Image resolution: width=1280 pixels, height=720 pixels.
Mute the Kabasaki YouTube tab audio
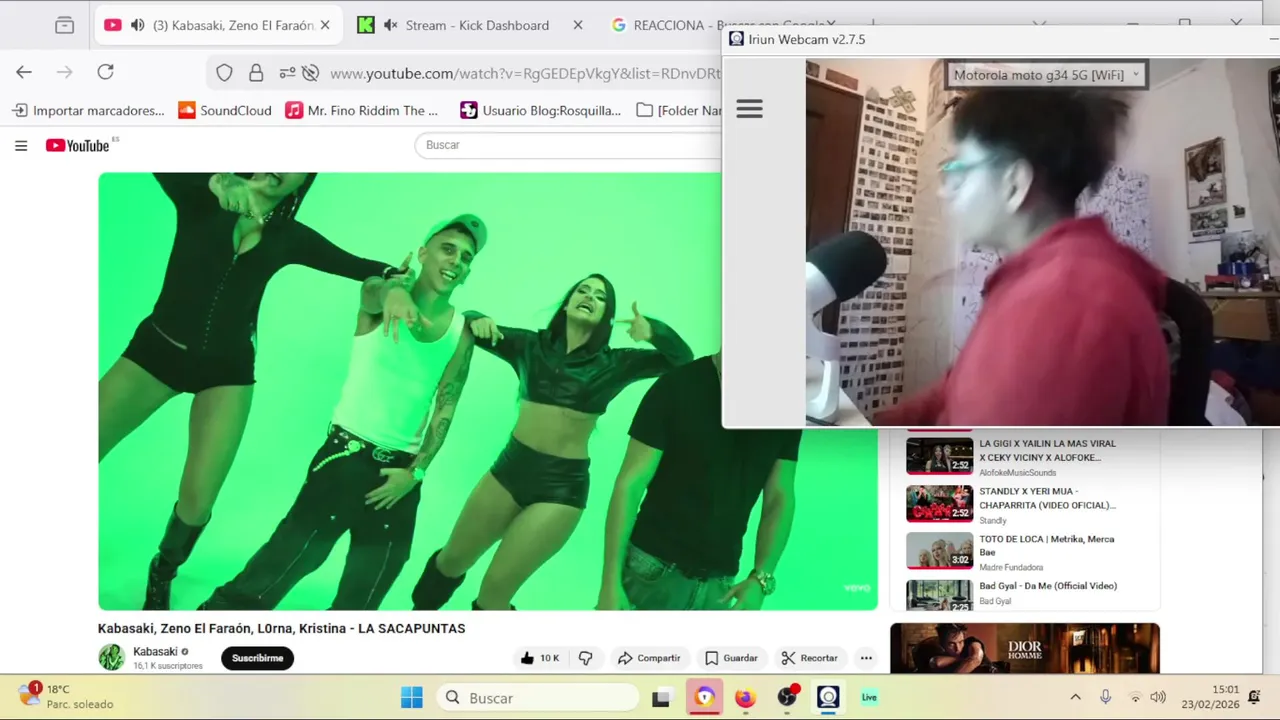point(137,25)
